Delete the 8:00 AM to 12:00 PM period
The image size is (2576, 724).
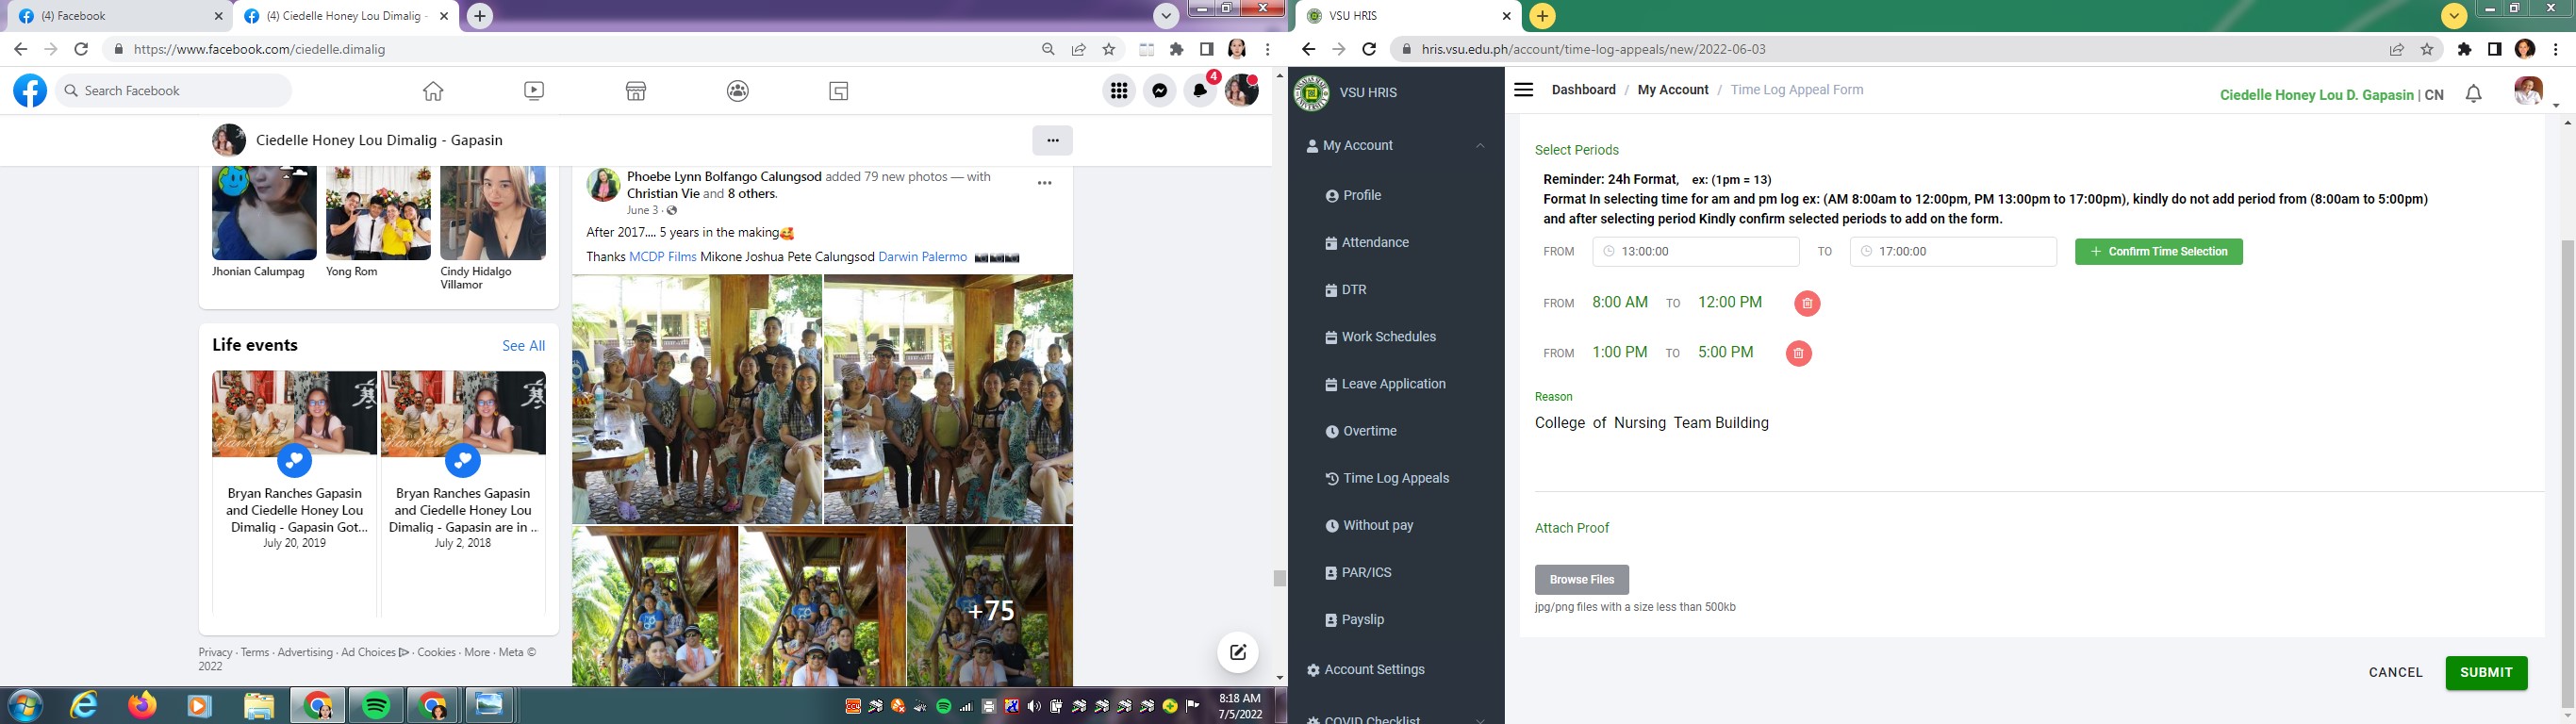(x=1806, y=304)
